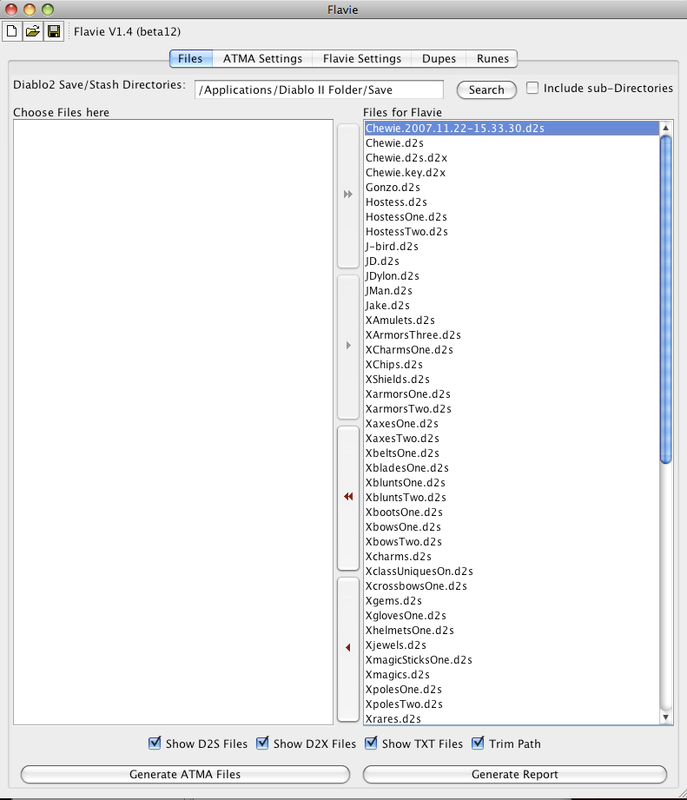Screen dimensions: 687x800
Task: Select XaxesOne.d2s file
Action: (512, 424)
